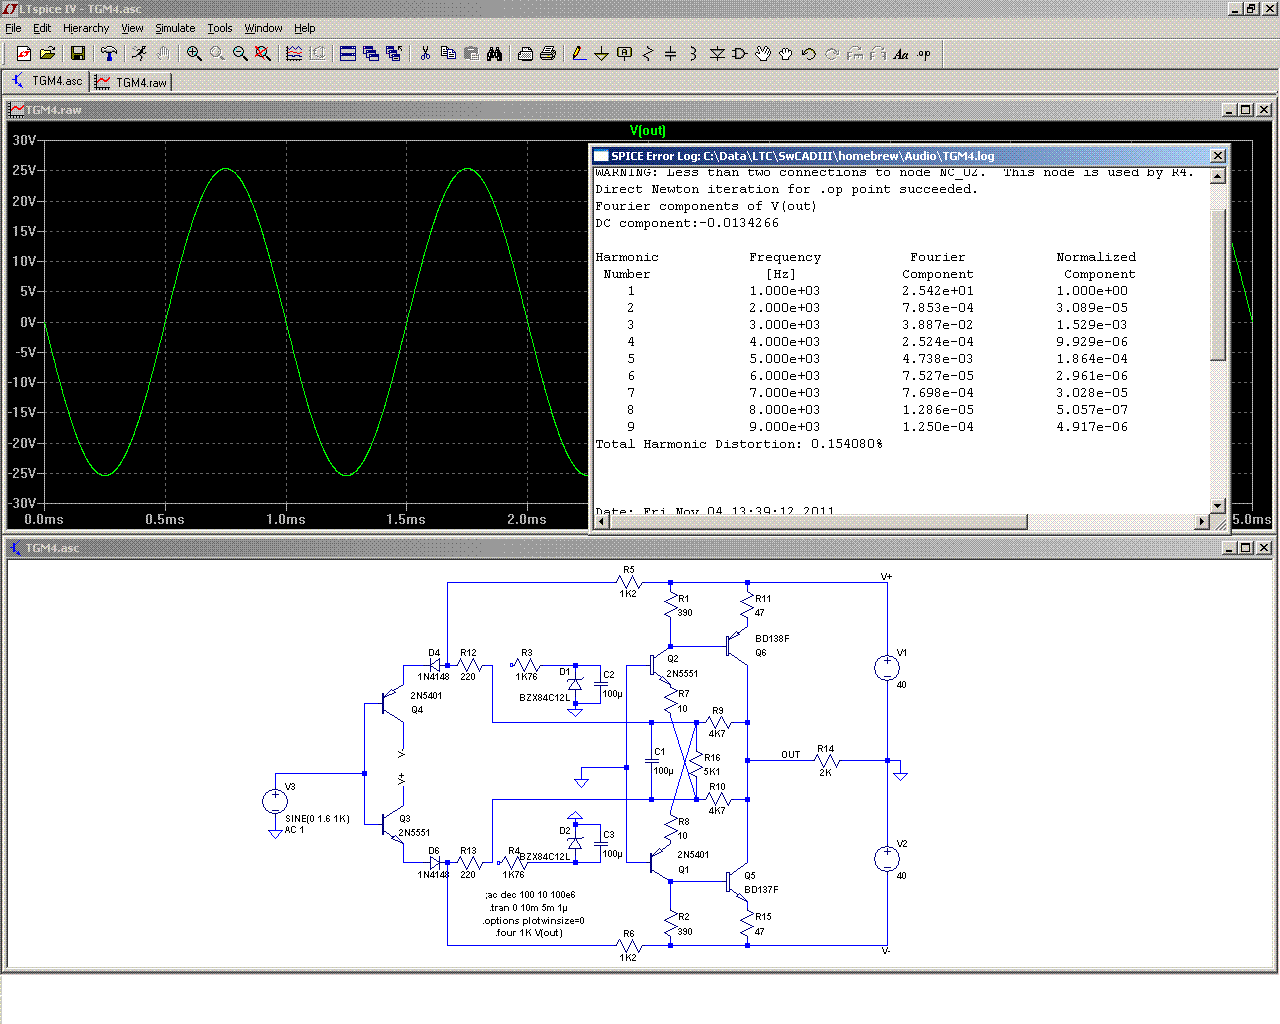Viewport: 1280px width, 1024px height.
Task: Click the OUT net label in schematic
Action: (791, 755)
